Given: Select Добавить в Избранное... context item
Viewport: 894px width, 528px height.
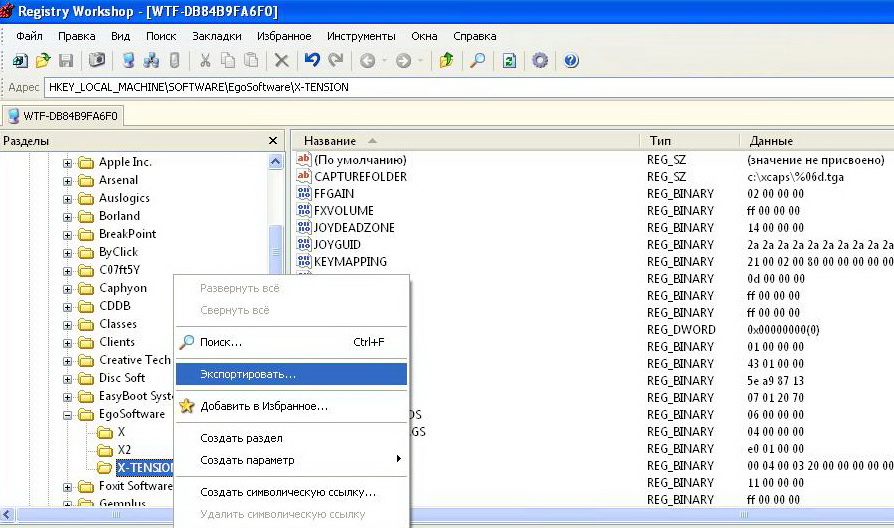Looking at the screenshot, I should tap(264, 406).
